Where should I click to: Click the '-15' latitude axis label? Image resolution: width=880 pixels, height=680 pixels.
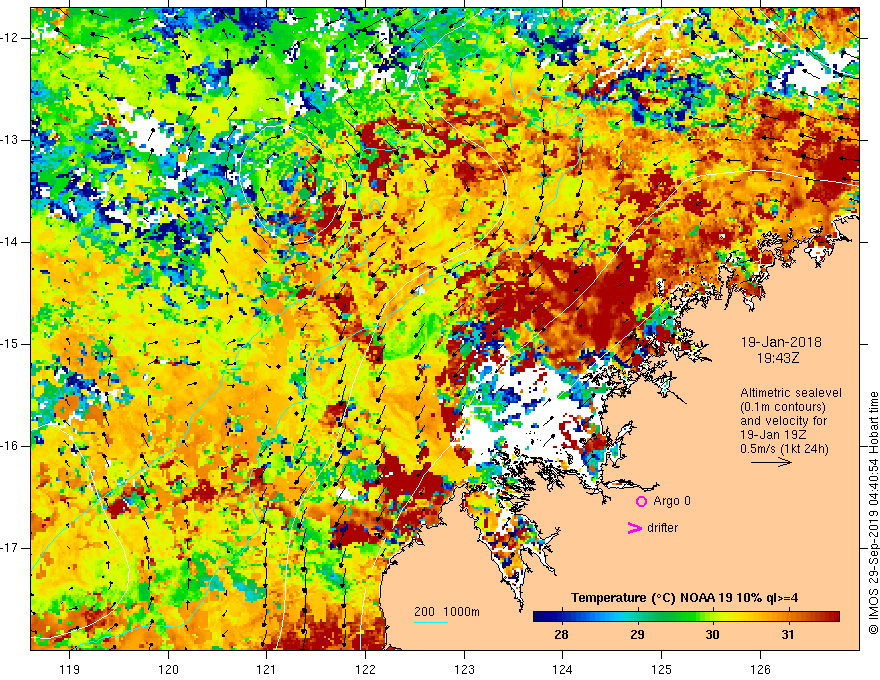(x=11, y=344)
